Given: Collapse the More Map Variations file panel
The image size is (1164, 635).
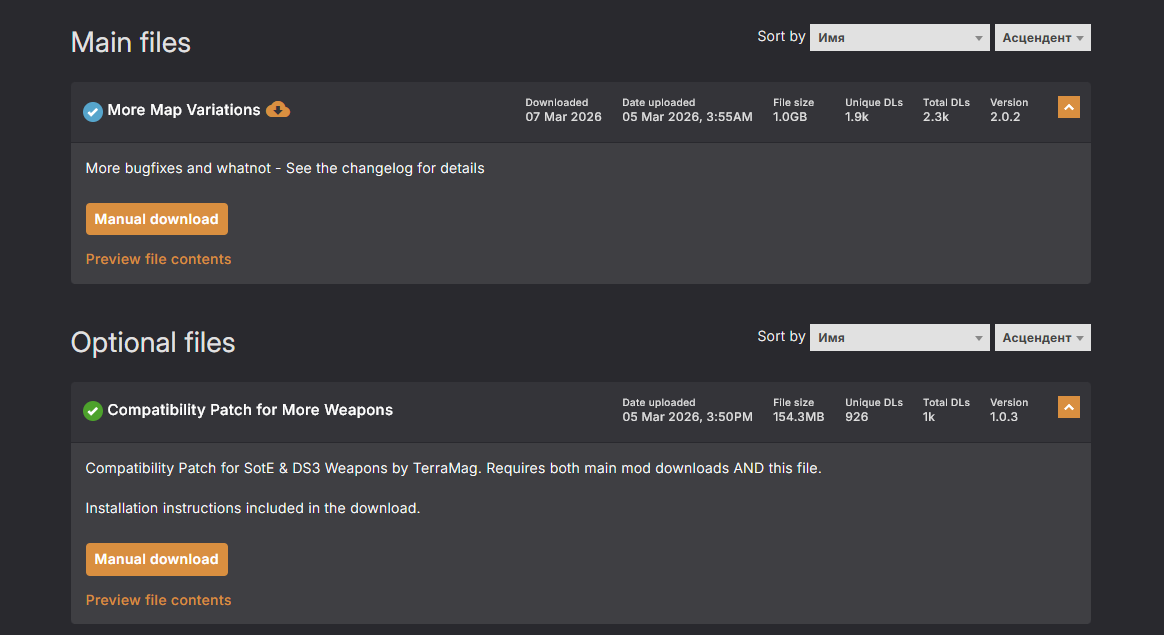Looking at the screenshot, I should tap(1068, 107).
